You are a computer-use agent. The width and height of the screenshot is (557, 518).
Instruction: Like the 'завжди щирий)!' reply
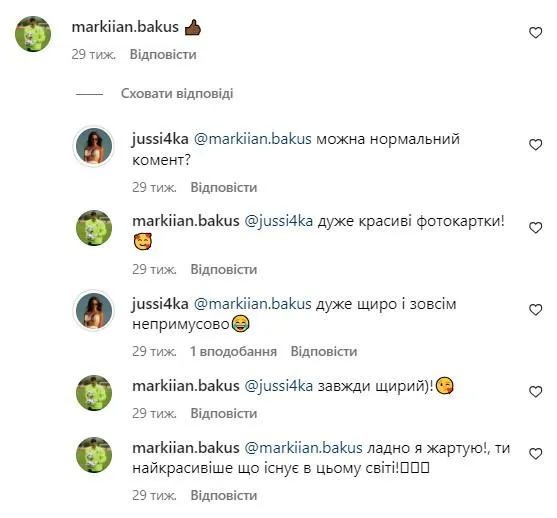[x=535, y=392]
